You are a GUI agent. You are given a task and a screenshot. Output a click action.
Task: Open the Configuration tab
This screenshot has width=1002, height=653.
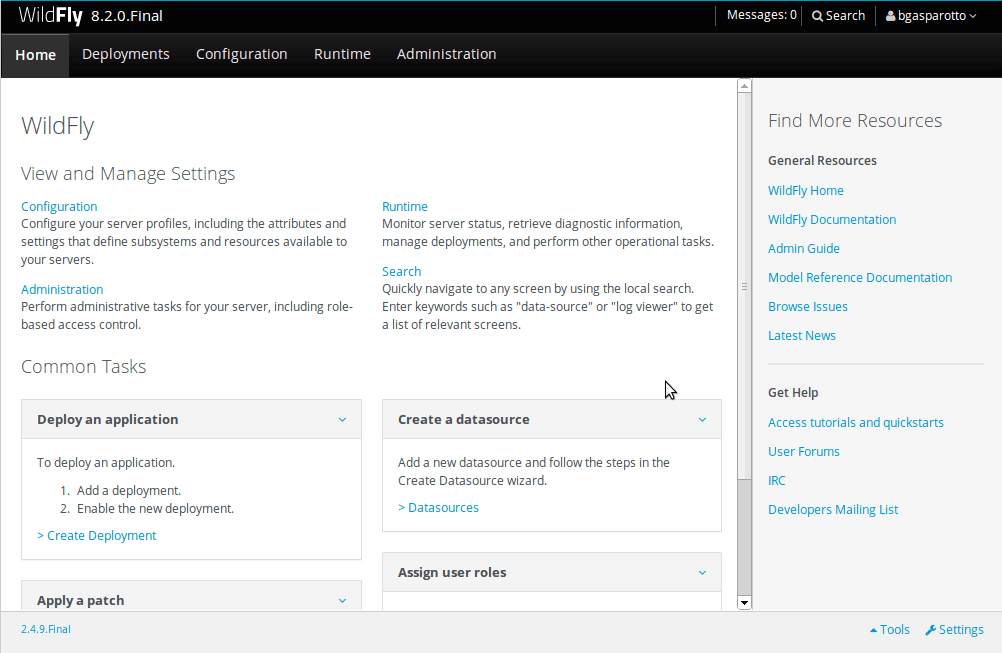[x=242, y=54]
